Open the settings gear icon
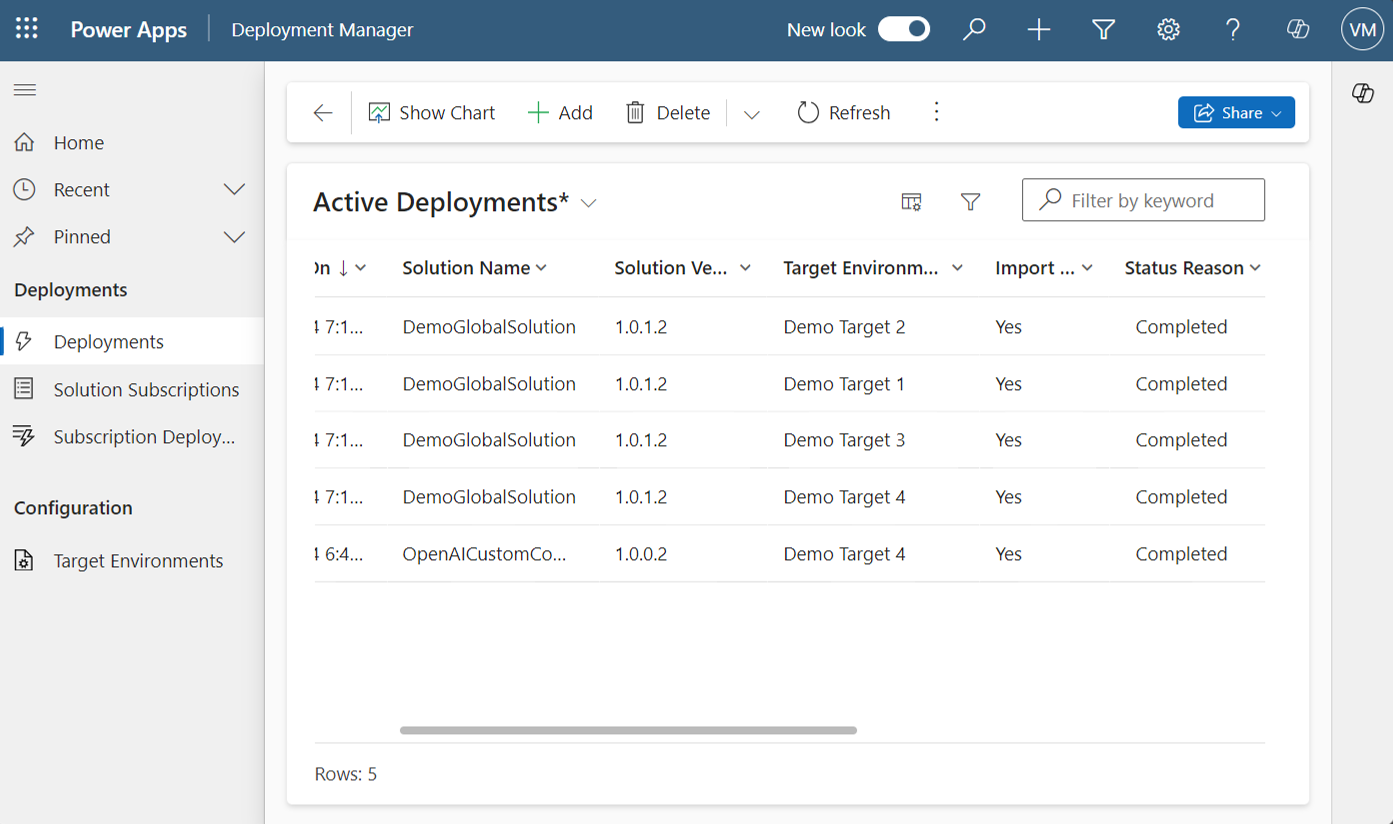This screenshot has height=824, width=1393. tap(1168, 30)
